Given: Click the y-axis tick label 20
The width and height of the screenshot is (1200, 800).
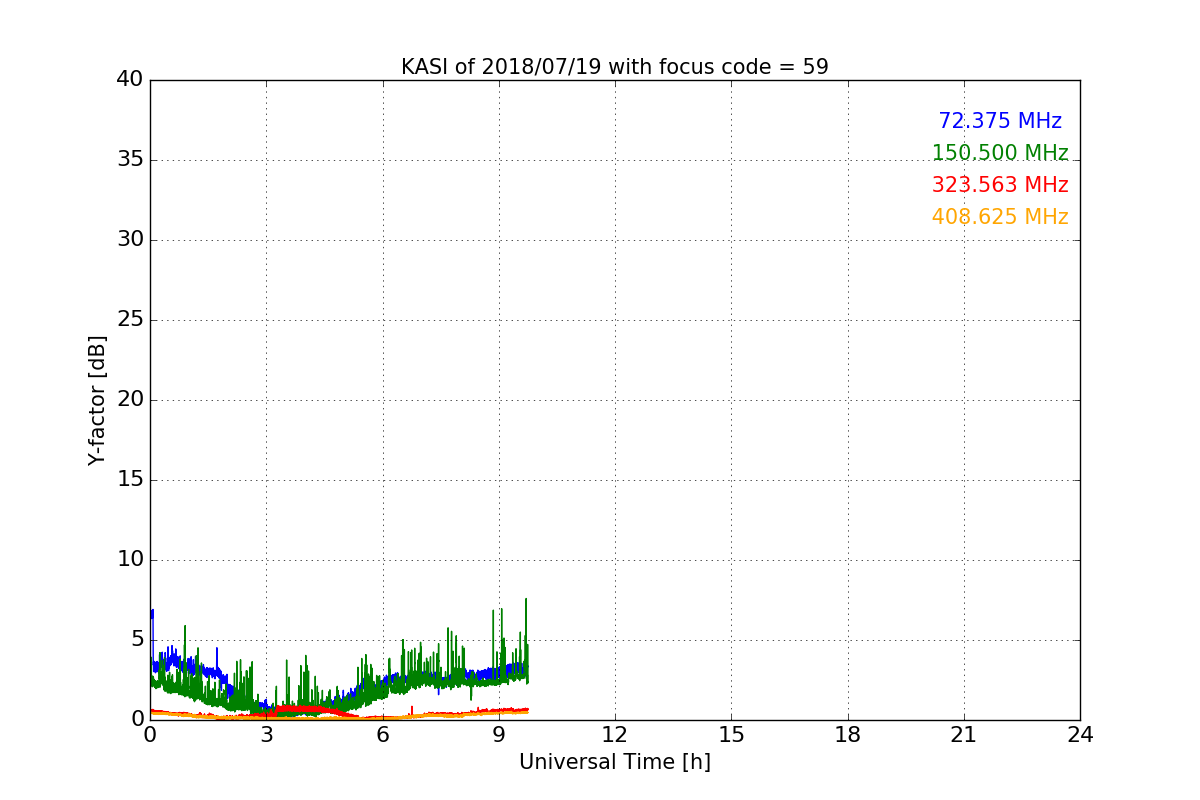Looking at the screenshot, I should coord(130,400).
